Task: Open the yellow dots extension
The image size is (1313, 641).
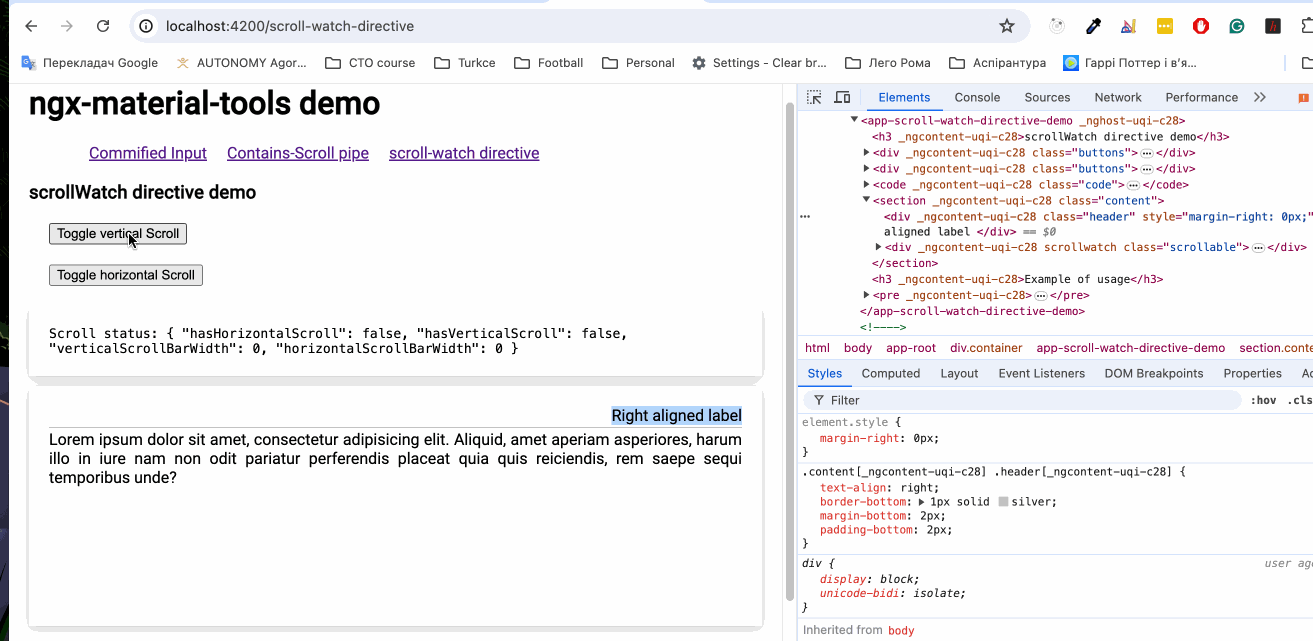Action: pyautogui.click(x=1164, y=26)
